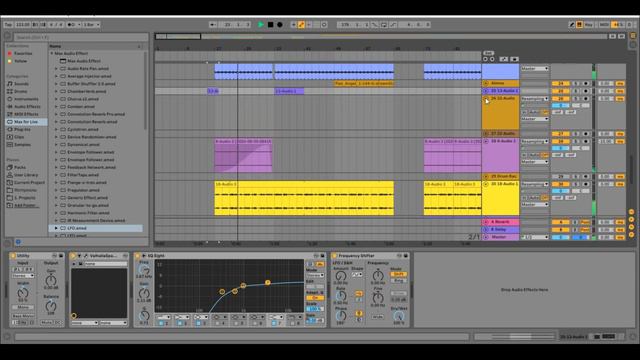
Task: Open Packs under Places
Action: [20, 167]
